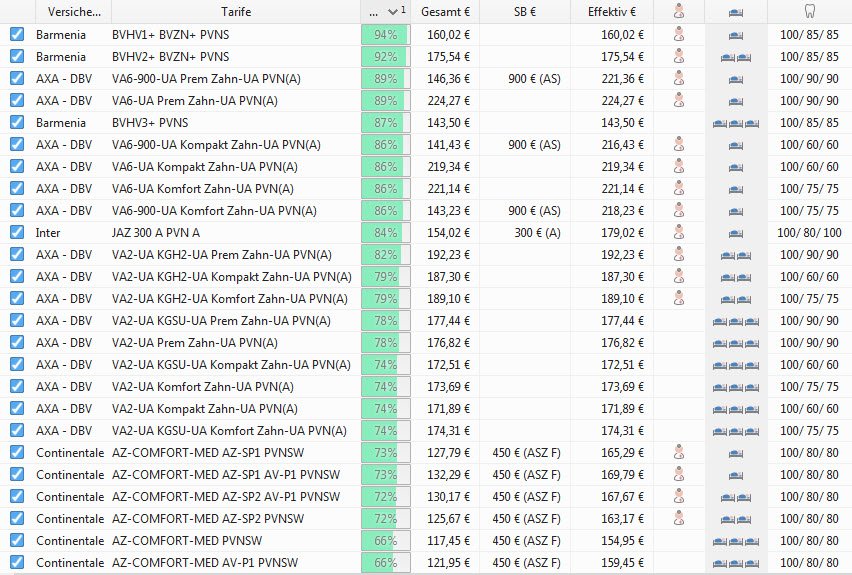Click Effektiv value 216,43 €
The height and width of the screenshot is (575, 852).
[622, 145]
